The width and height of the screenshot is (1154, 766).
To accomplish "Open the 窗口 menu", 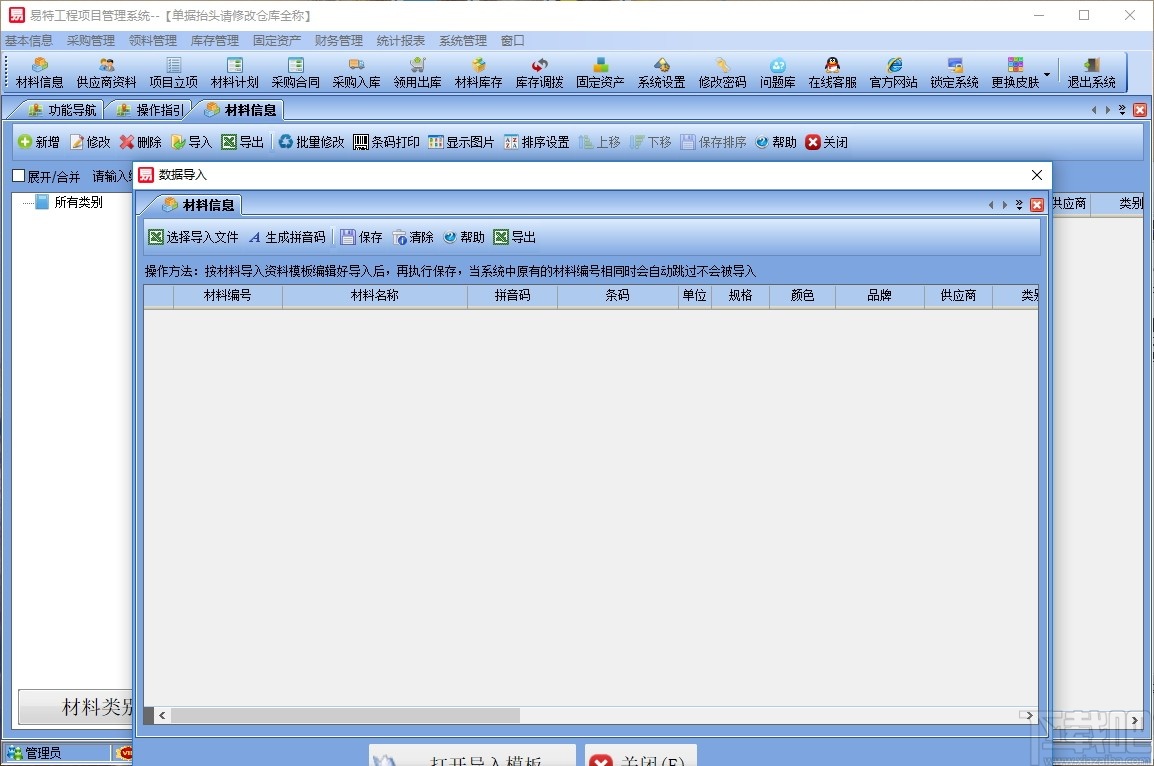I will [512, 40].
